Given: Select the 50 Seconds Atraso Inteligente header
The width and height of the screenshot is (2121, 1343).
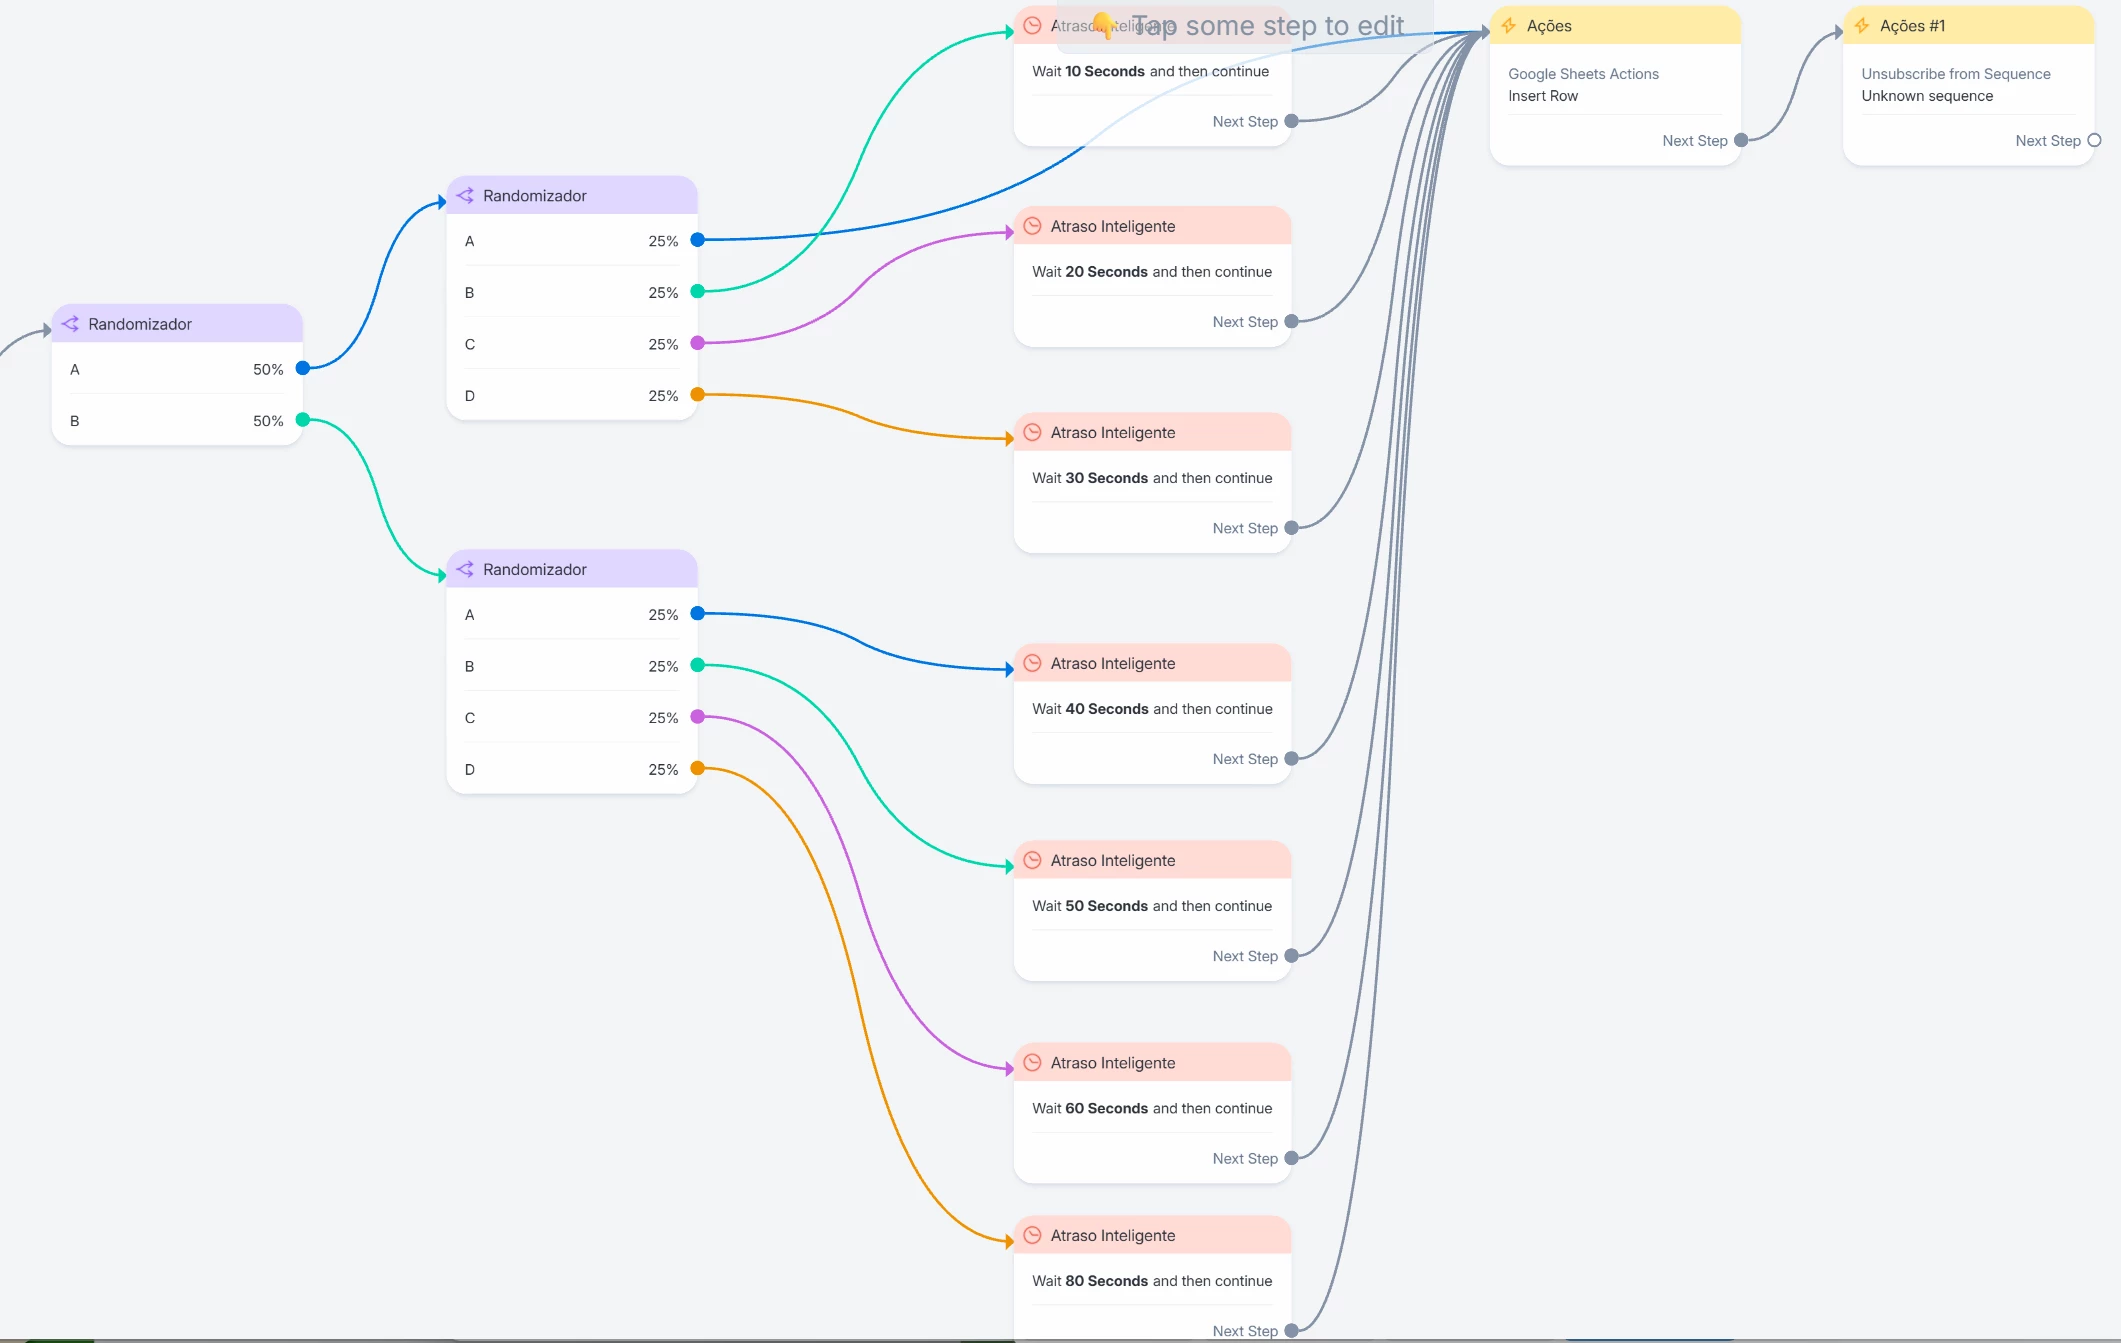Looking at the screenshot, I should click(1153, 861).
